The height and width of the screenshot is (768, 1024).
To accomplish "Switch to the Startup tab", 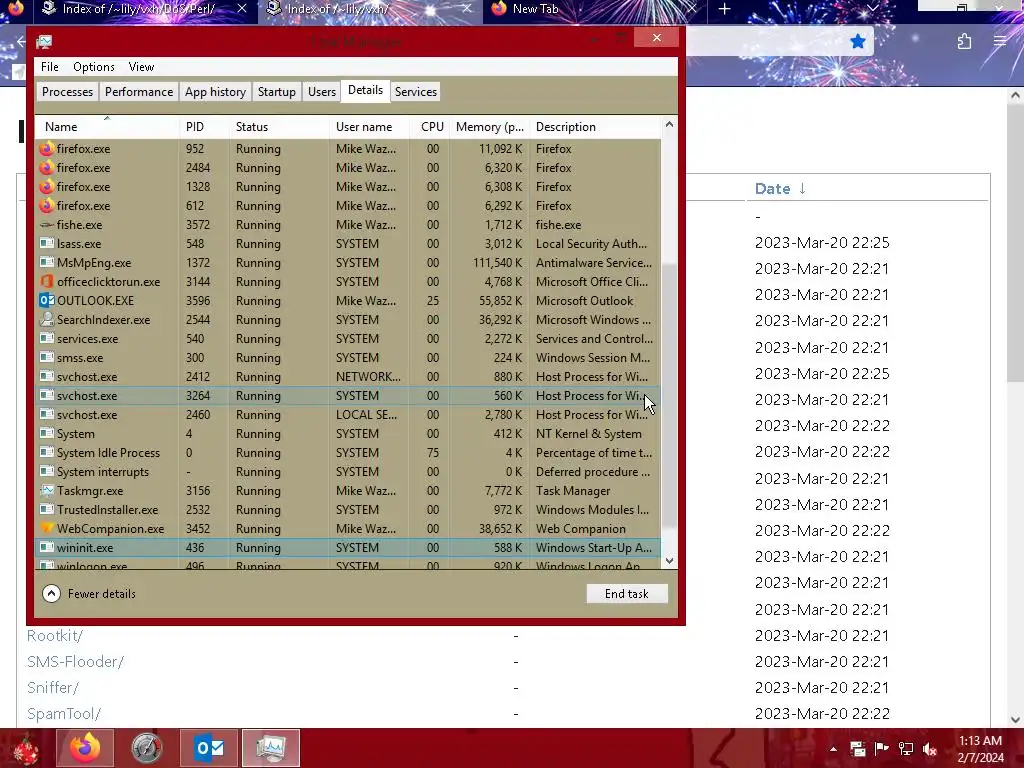I will click(x=277, y=91).
